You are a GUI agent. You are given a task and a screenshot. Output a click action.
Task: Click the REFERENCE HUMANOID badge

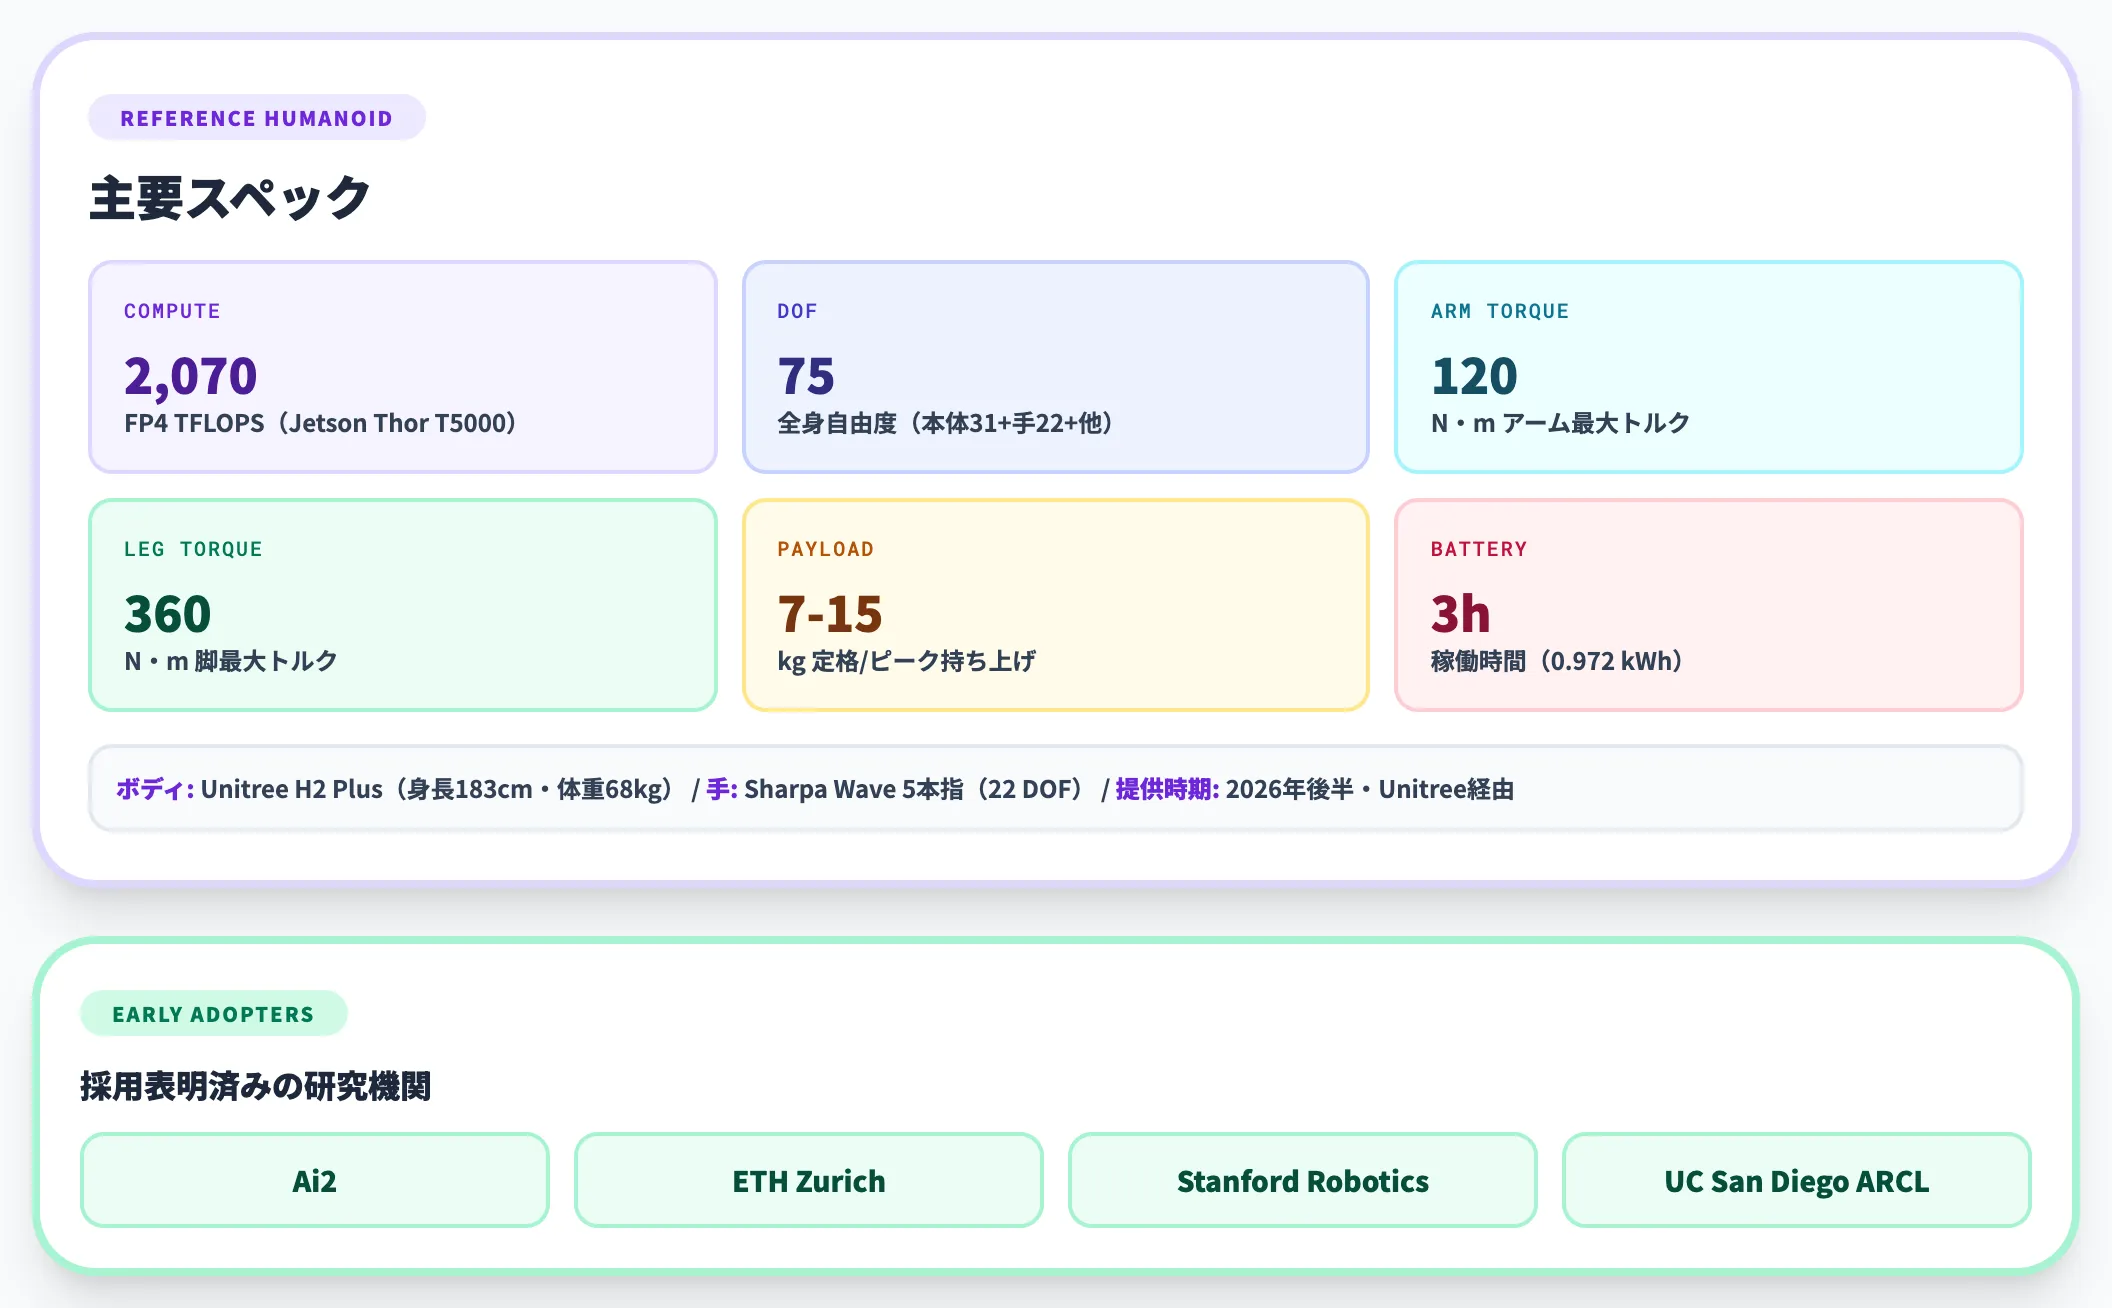257,118
